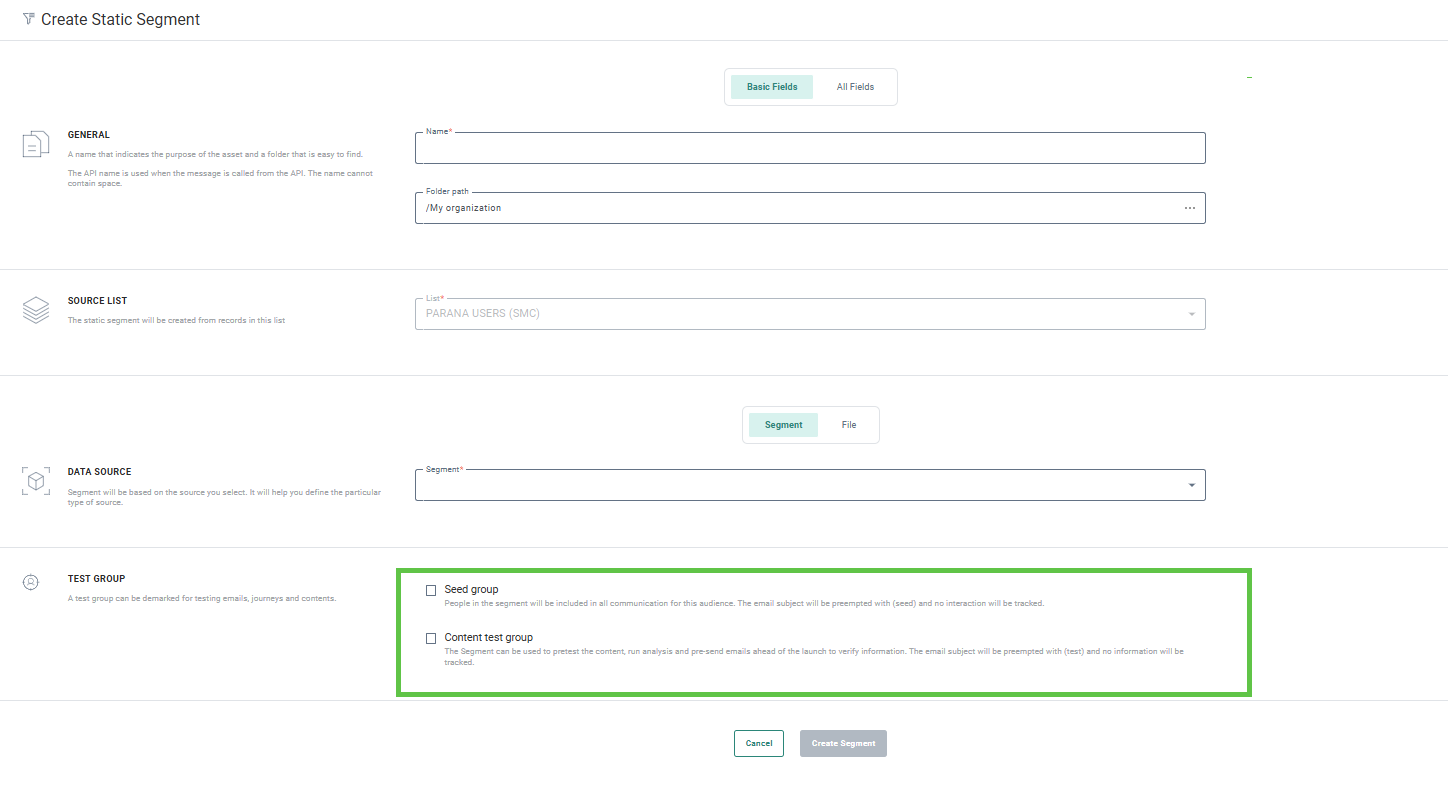
Task: Enable the Seed group checkbox
Action: coord(431,590)
